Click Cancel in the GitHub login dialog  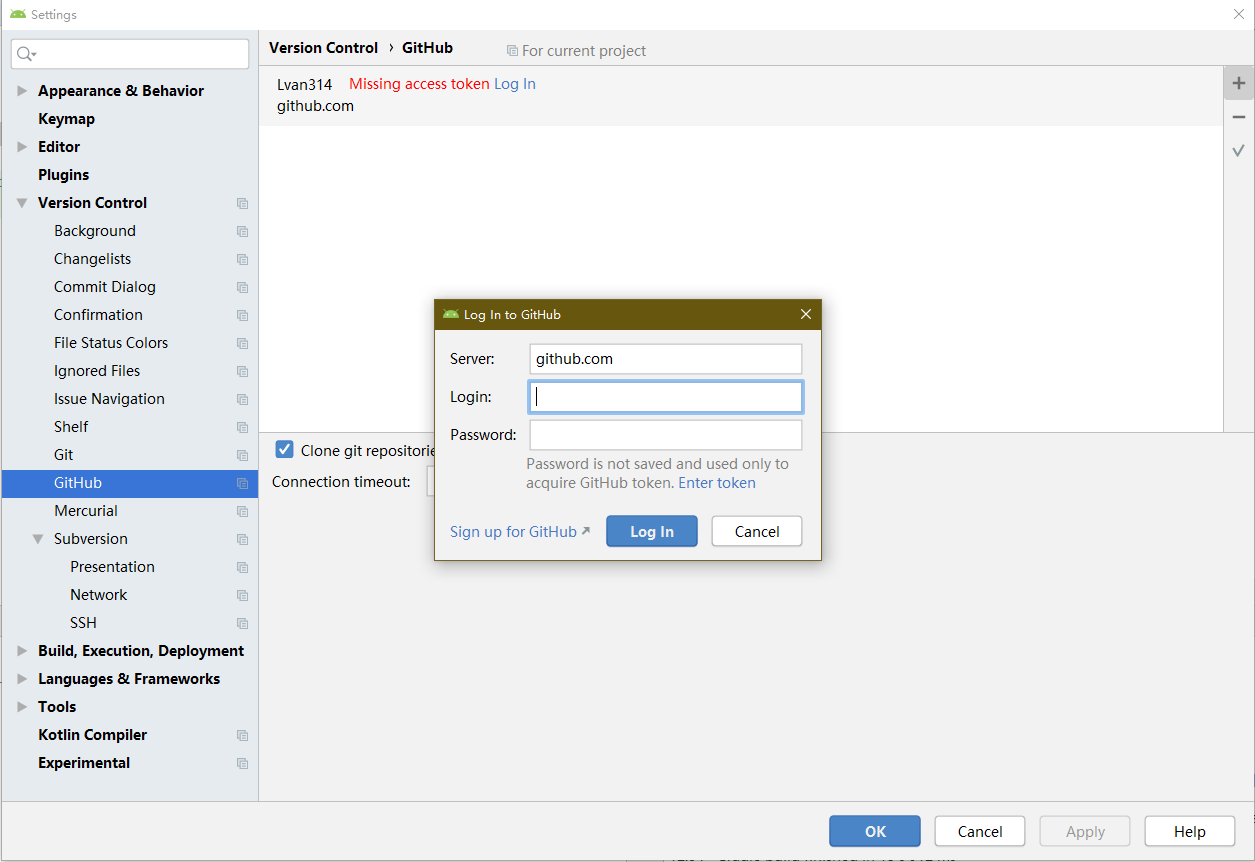coord(757,532)
